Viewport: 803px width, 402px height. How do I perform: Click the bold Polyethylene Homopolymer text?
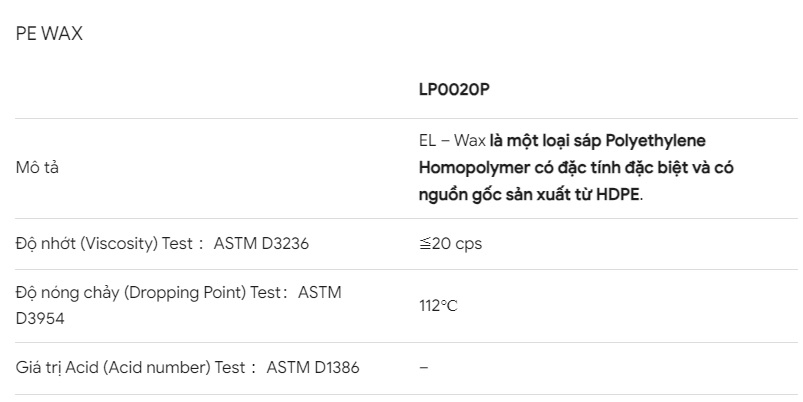coord(562,154)
